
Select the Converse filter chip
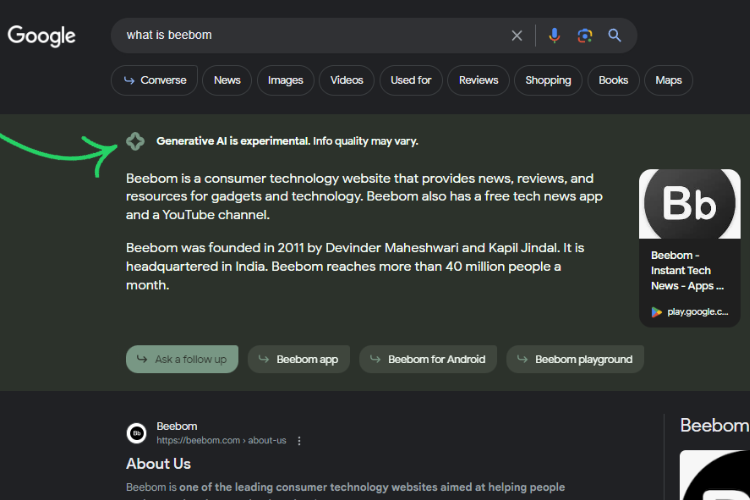pyautogui.click(x=154, y=80)
